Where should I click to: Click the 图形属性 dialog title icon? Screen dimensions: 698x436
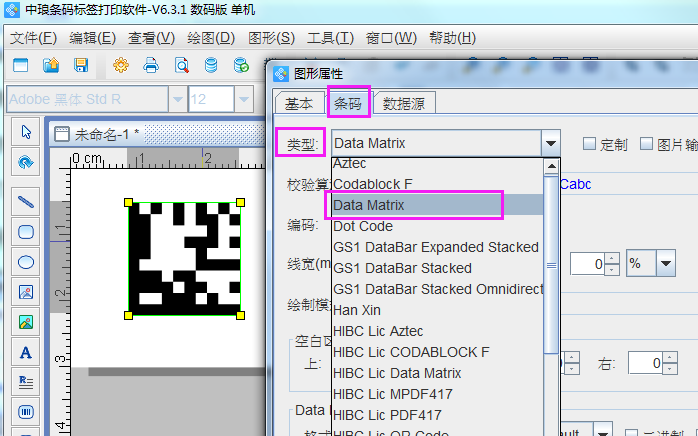tap(281, 74)
